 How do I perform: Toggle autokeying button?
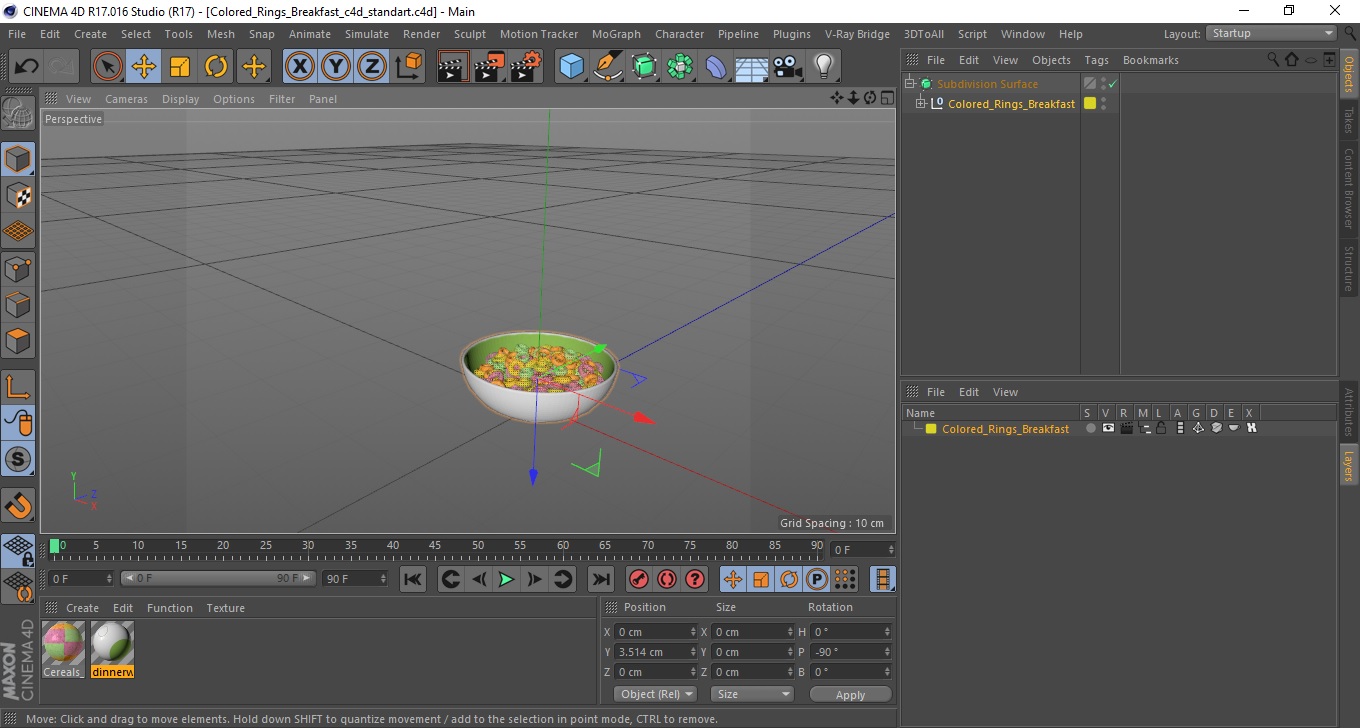pyautogui.click(x=666, y=579)
